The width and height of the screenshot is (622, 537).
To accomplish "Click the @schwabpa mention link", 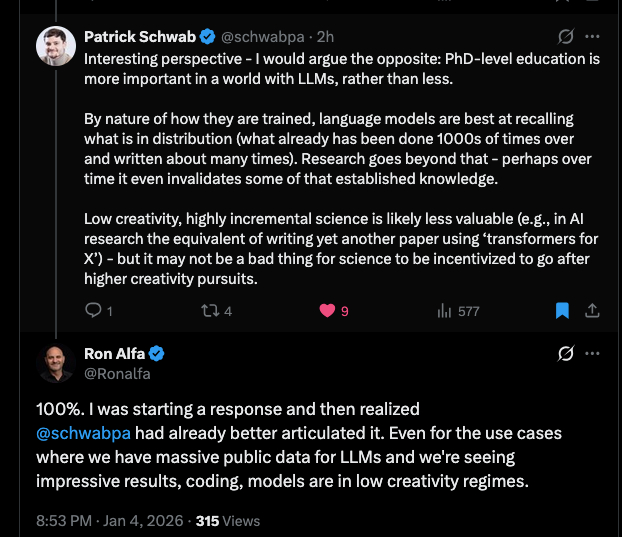I will click(x=83, y=433).
